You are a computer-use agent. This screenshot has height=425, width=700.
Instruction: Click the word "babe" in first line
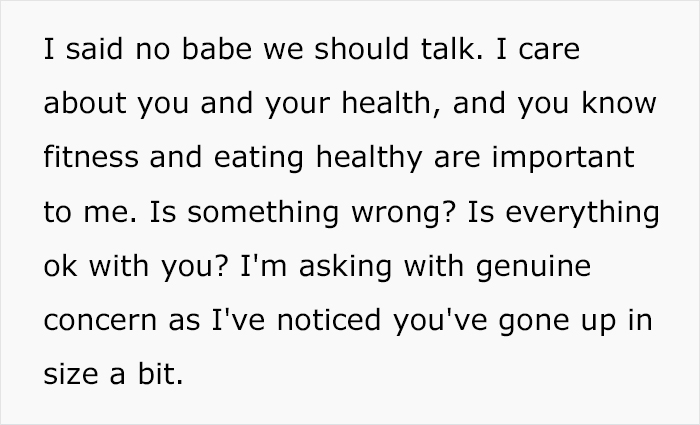pos(217,48)
